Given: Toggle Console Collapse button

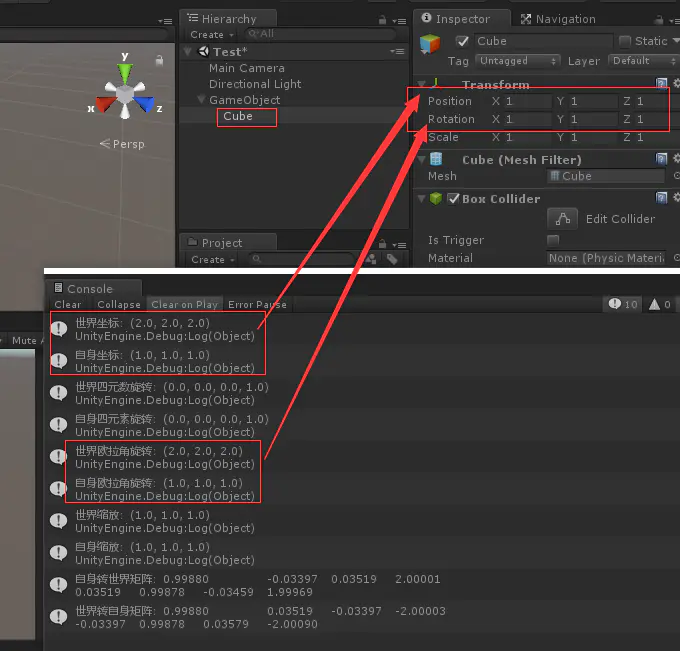Looking at the screenshot, I should 118,304.
